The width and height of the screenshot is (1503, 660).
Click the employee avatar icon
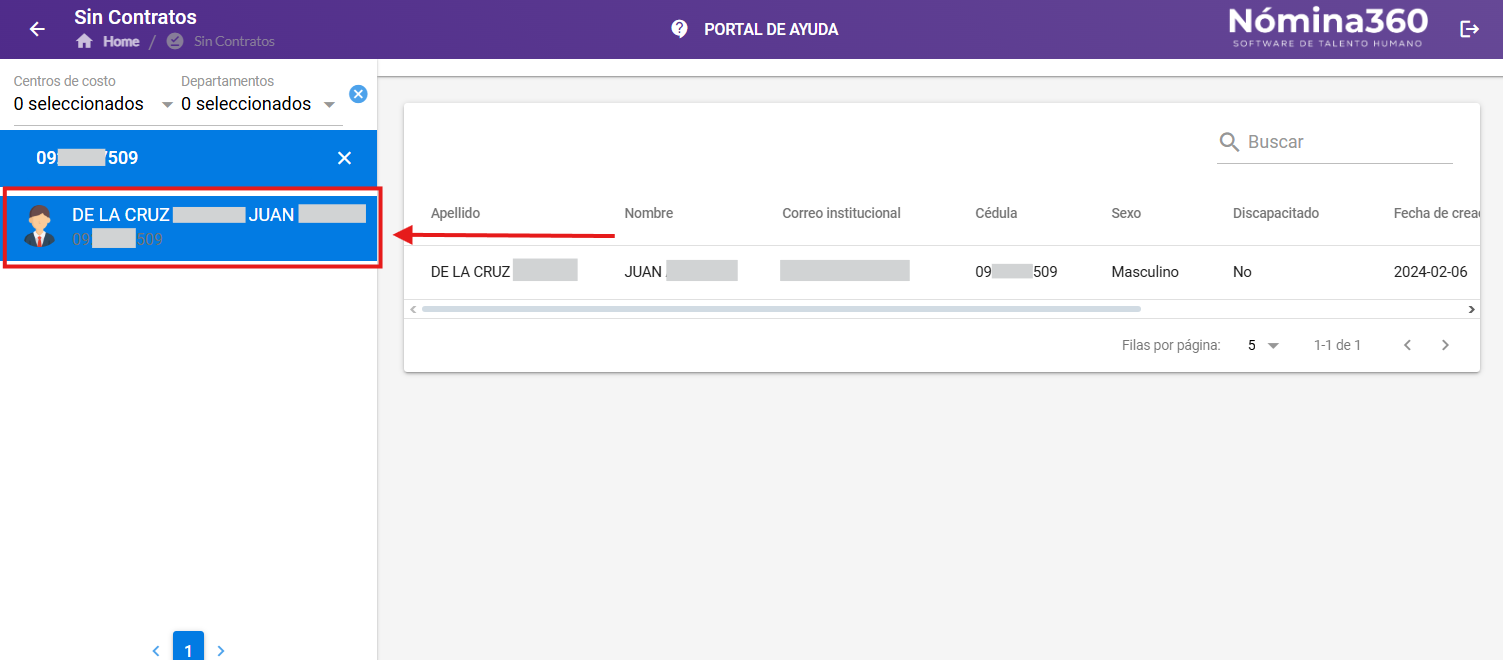coord(39,227)
